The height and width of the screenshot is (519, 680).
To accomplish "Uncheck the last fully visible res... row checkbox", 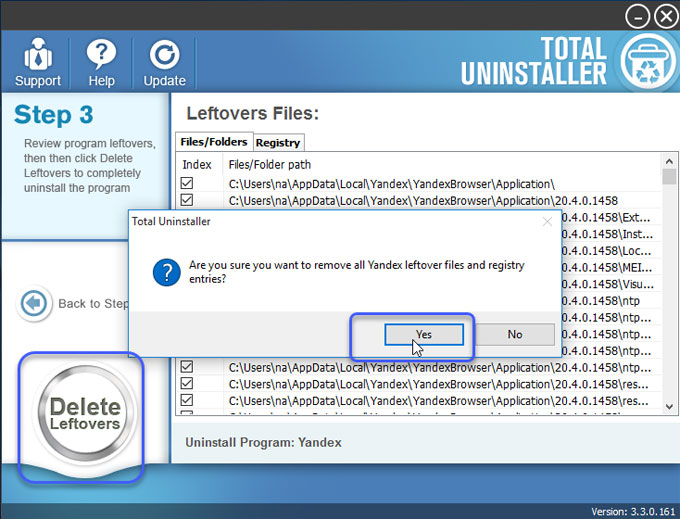I will 187,400.
